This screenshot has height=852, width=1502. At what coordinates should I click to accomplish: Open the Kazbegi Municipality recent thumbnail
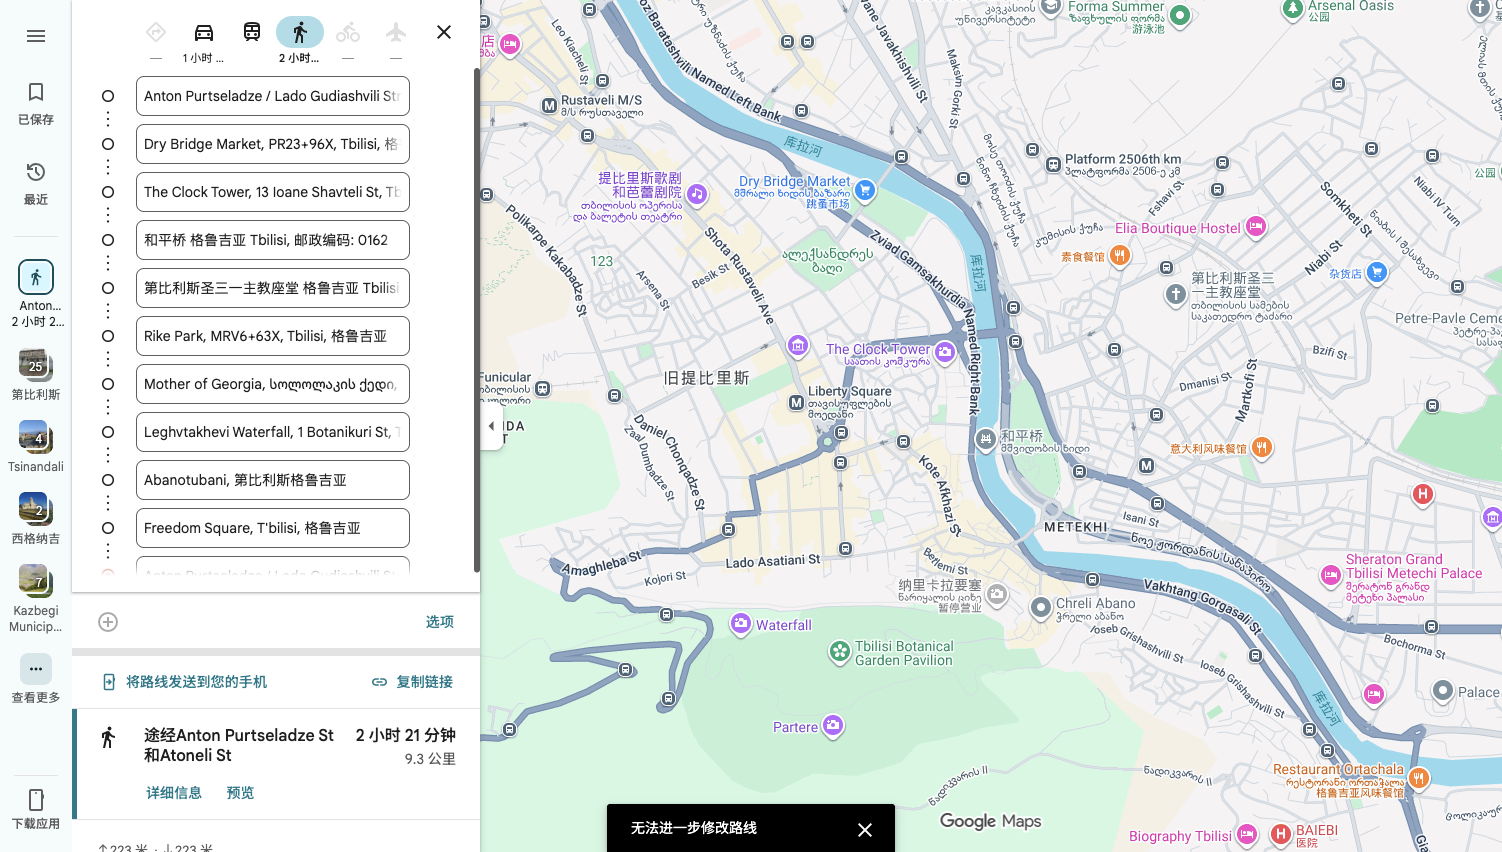point(35,598)
